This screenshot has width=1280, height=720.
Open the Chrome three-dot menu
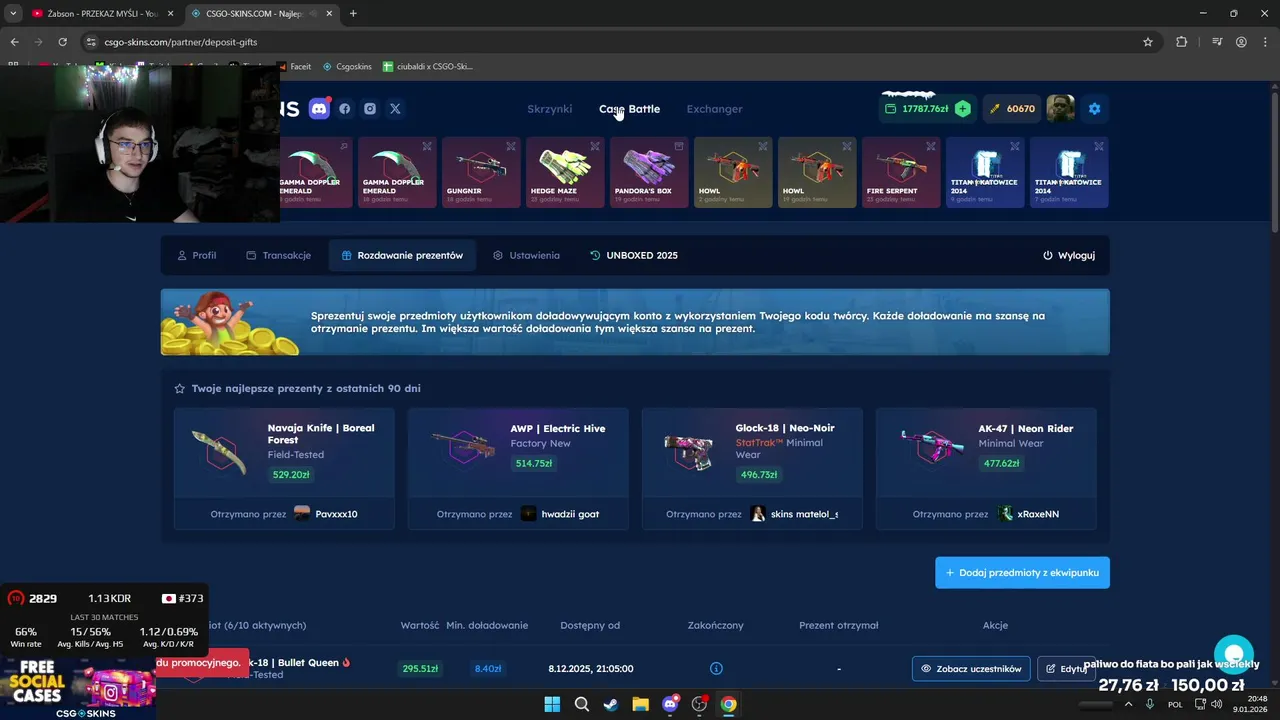tap(1265, 42)
